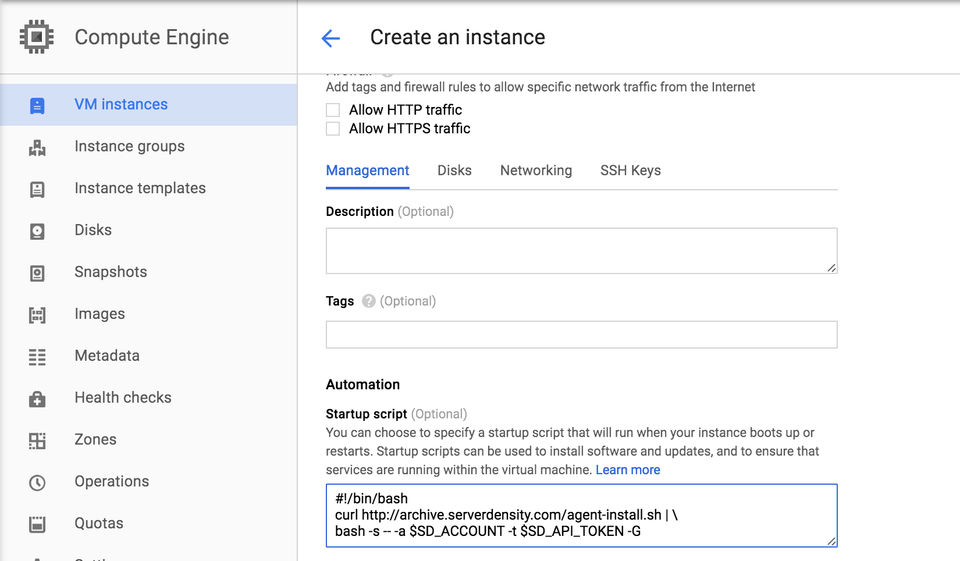Open Operations clock icon
This screenshot has height=561, width=960.
pos(37,483)
